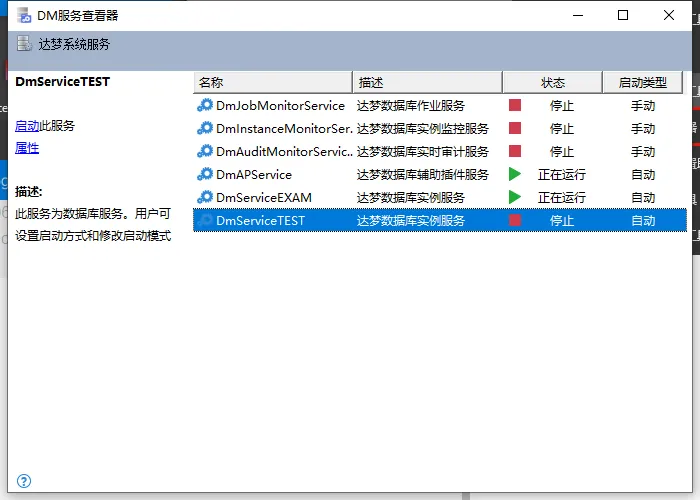The width and height of the screenshot is (700, 500).
Task: Click red stop indicator for DmInstanceMonitorSer.
Action: point(515,129)
